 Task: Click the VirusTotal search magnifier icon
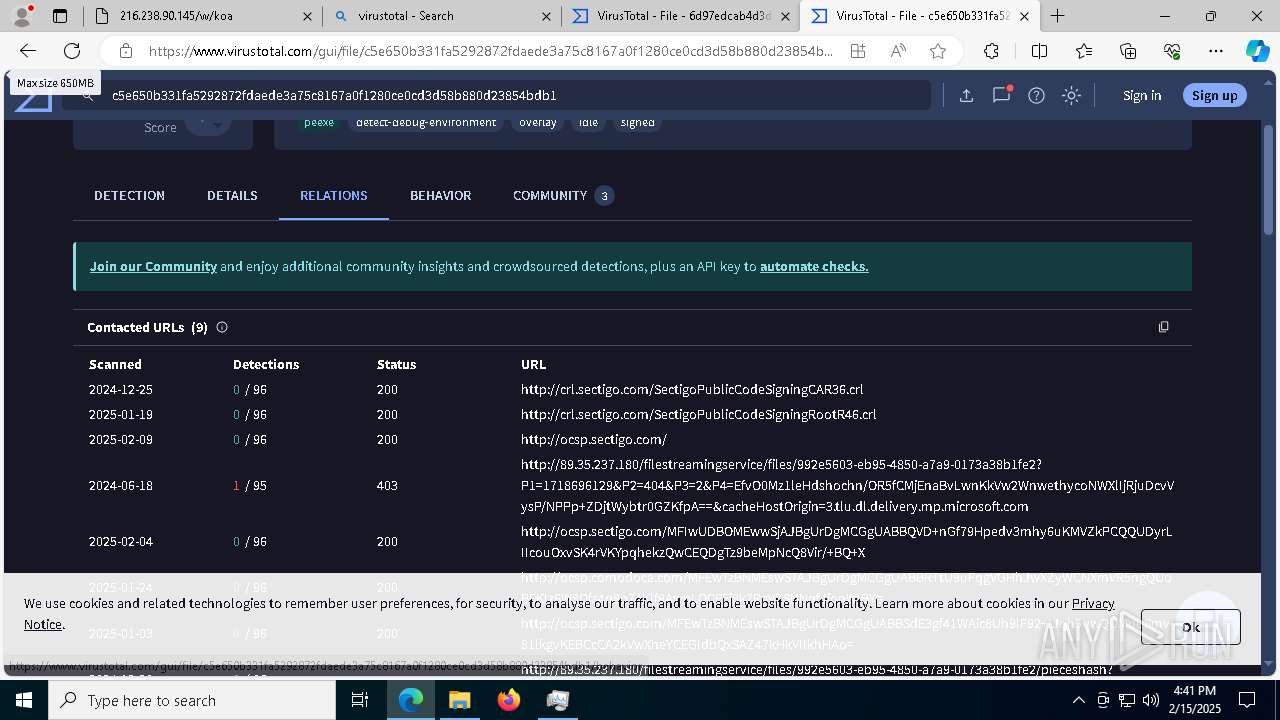pos(88,95)
